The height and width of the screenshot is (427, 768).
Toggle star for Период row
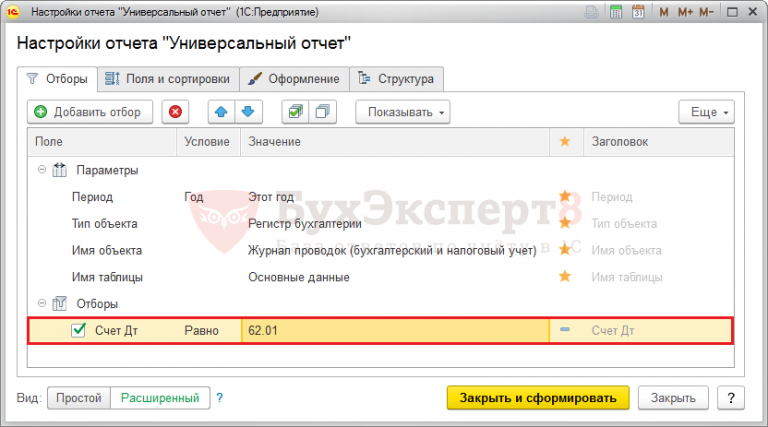pyautogui.click(x=565, y=196)
